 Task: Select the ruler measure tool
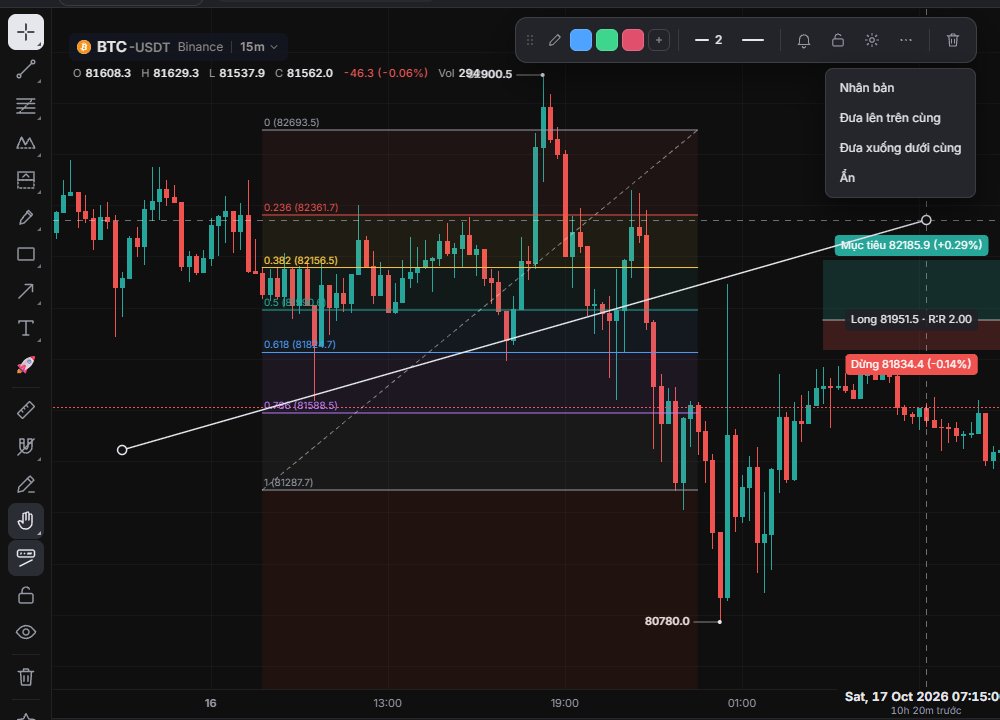pos(26,409)
